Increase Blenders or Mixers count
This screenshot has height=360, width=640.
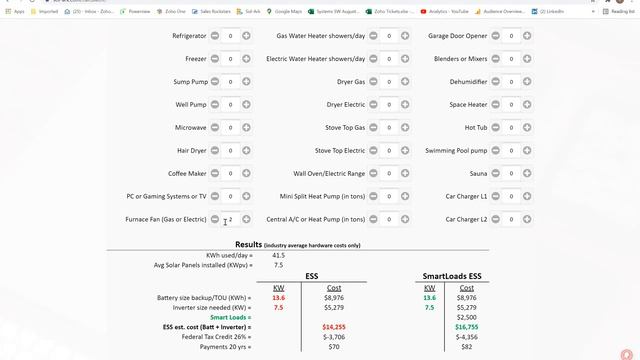point(527,59)
